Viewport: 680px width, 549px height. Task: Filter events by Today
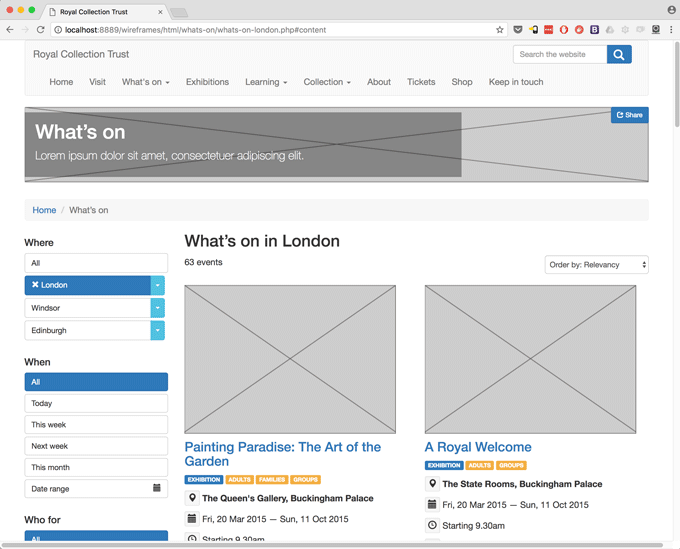point(96,403)
